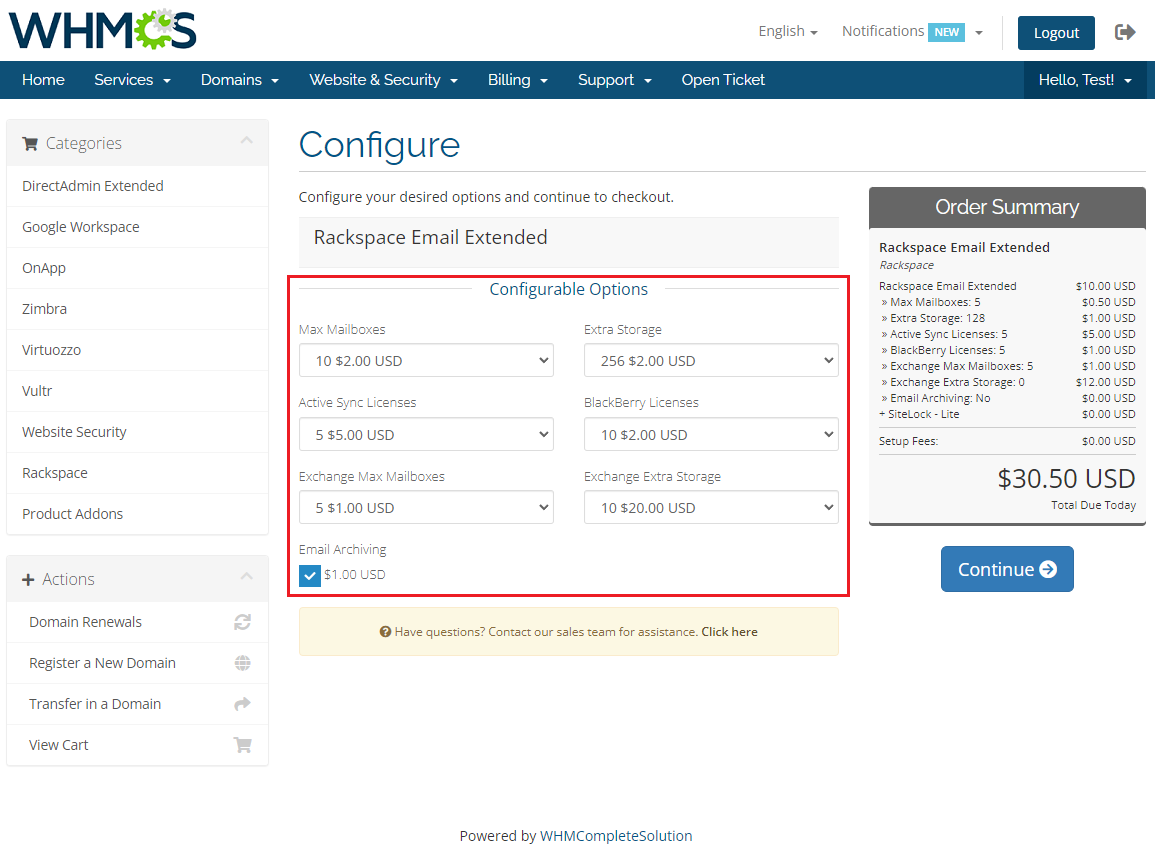Click the exit arrow icon beside Logout
This screenshot has width=1155, height=848.
(x=1125, y=32)
